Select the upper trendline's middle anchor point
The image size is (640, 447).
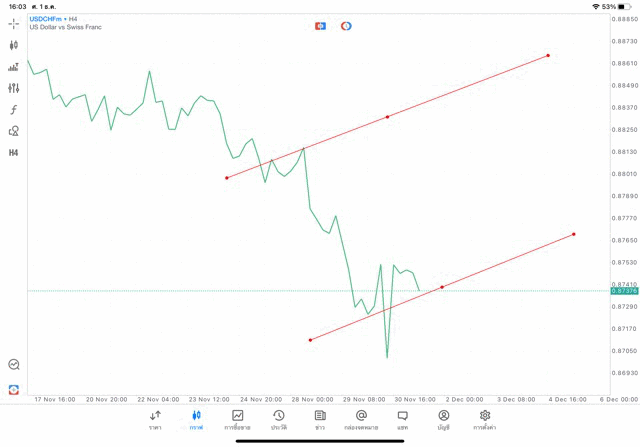(x=388, y=117)
